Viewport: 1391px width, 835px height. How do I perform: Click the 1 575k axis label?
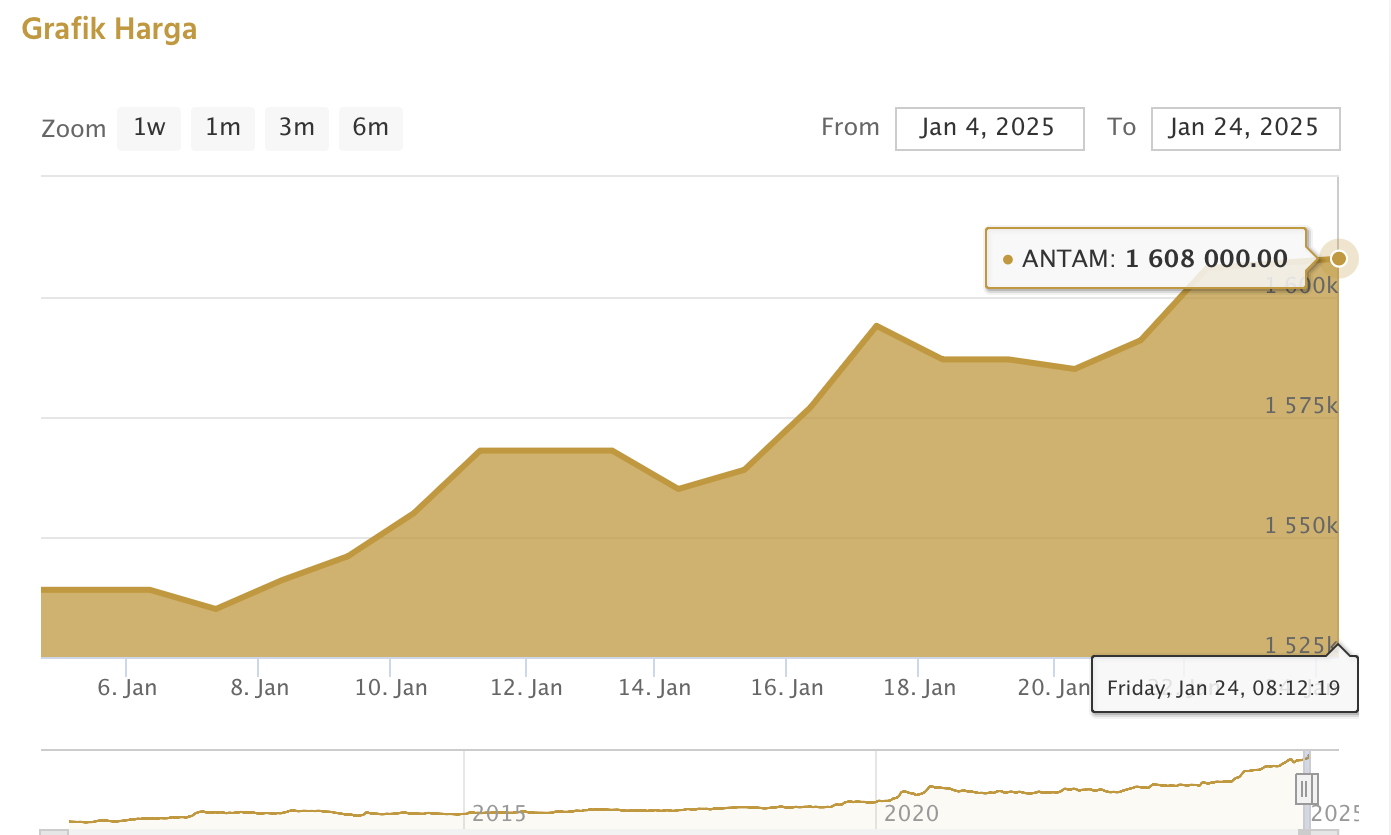pyautogui.click(x=1301, y=406)
